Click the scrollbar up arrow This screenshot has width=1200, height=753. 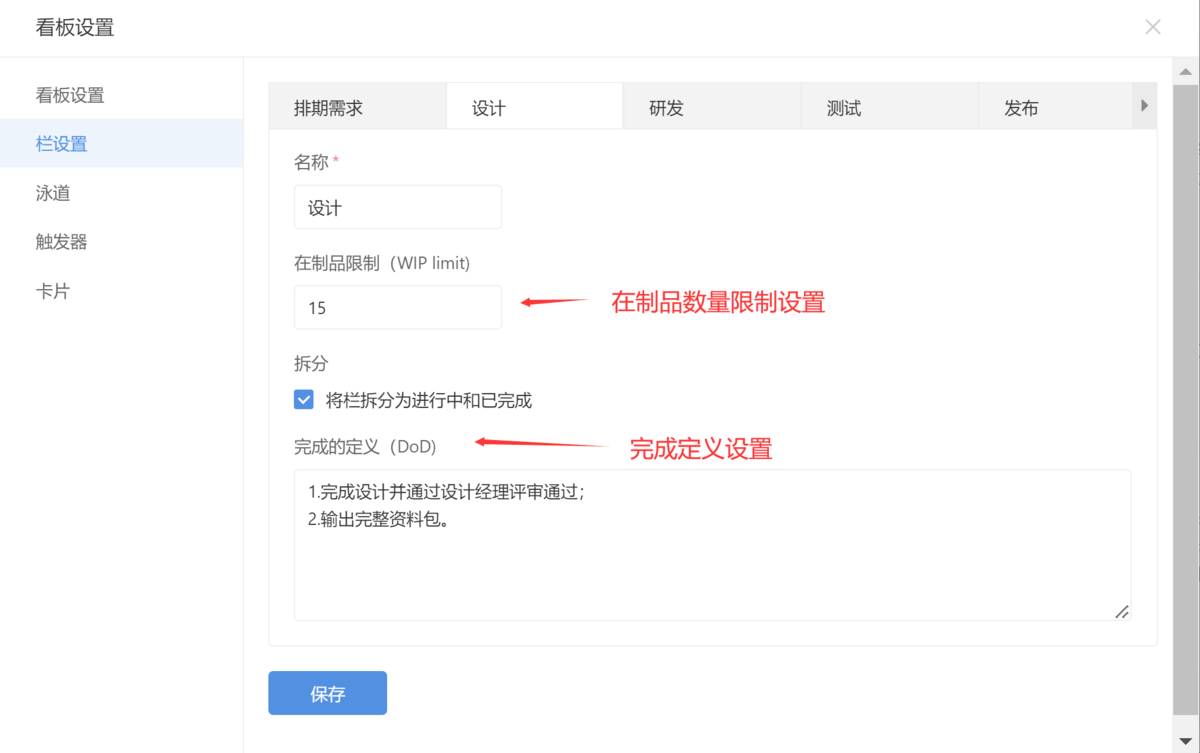click(x=1185, y=72)
